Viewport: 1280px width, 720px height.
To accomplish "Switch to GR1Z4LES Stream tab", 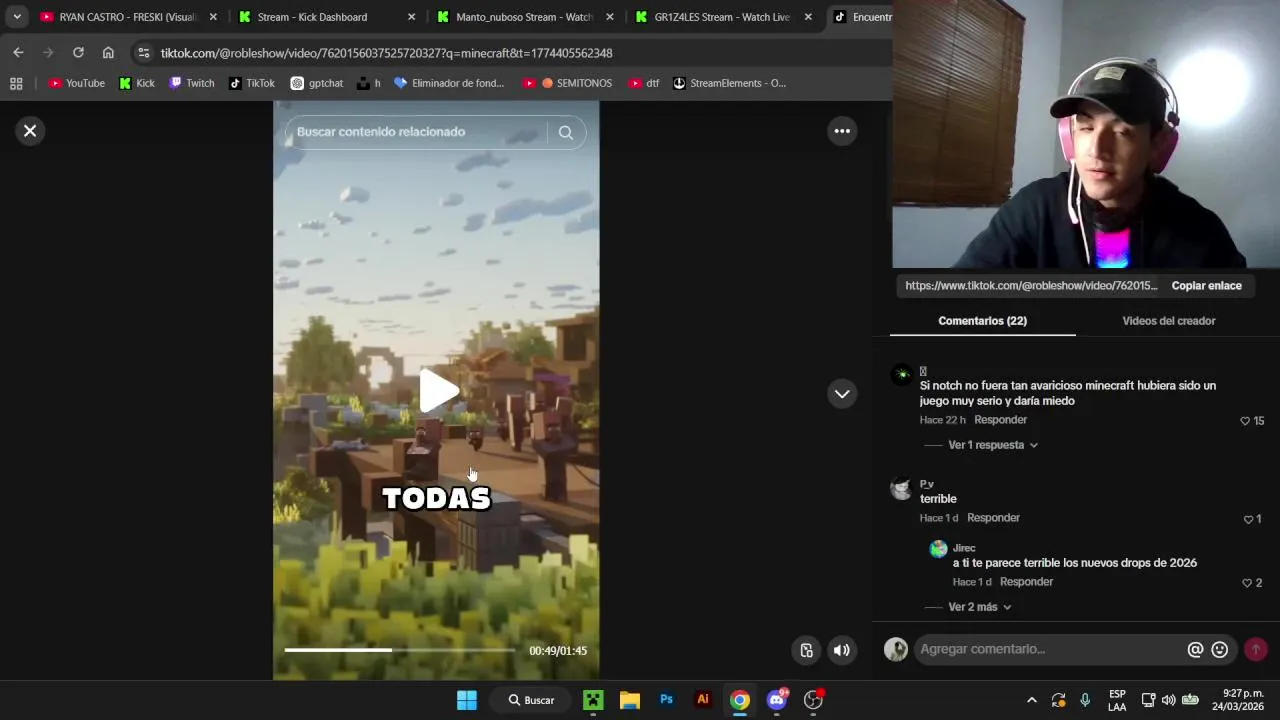I will coord(722,17).
